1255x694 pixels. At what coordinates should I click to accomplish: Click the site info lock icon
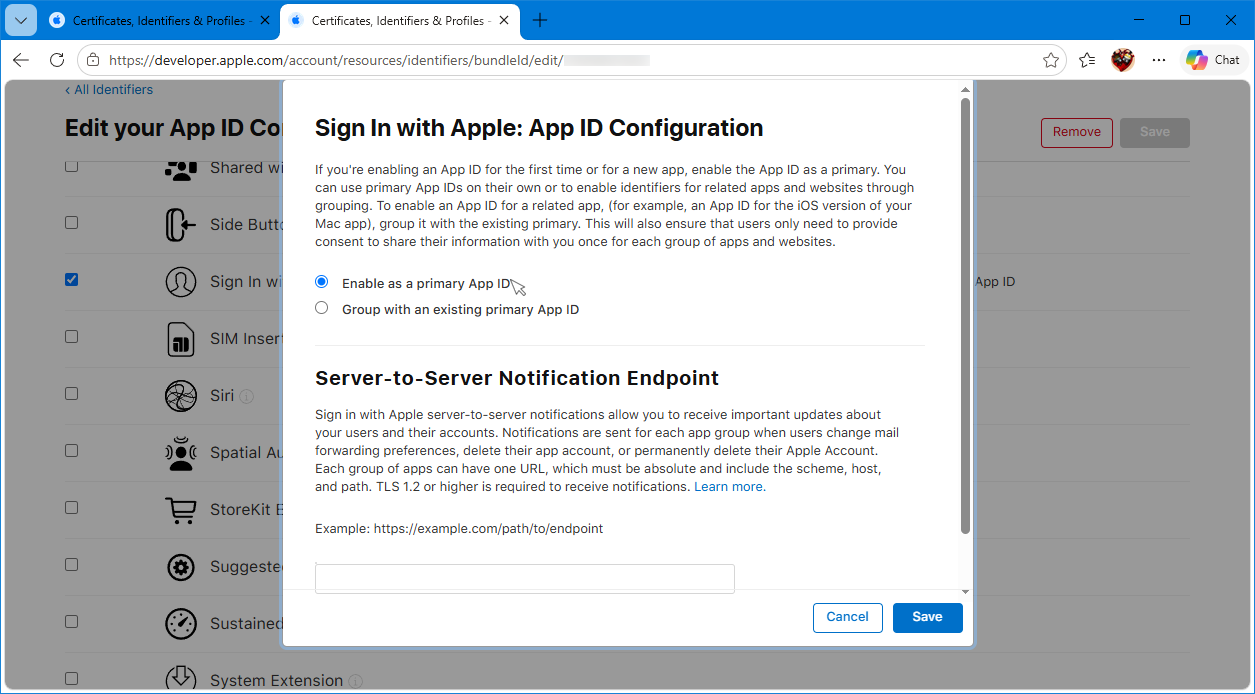(x=93, y=60)
